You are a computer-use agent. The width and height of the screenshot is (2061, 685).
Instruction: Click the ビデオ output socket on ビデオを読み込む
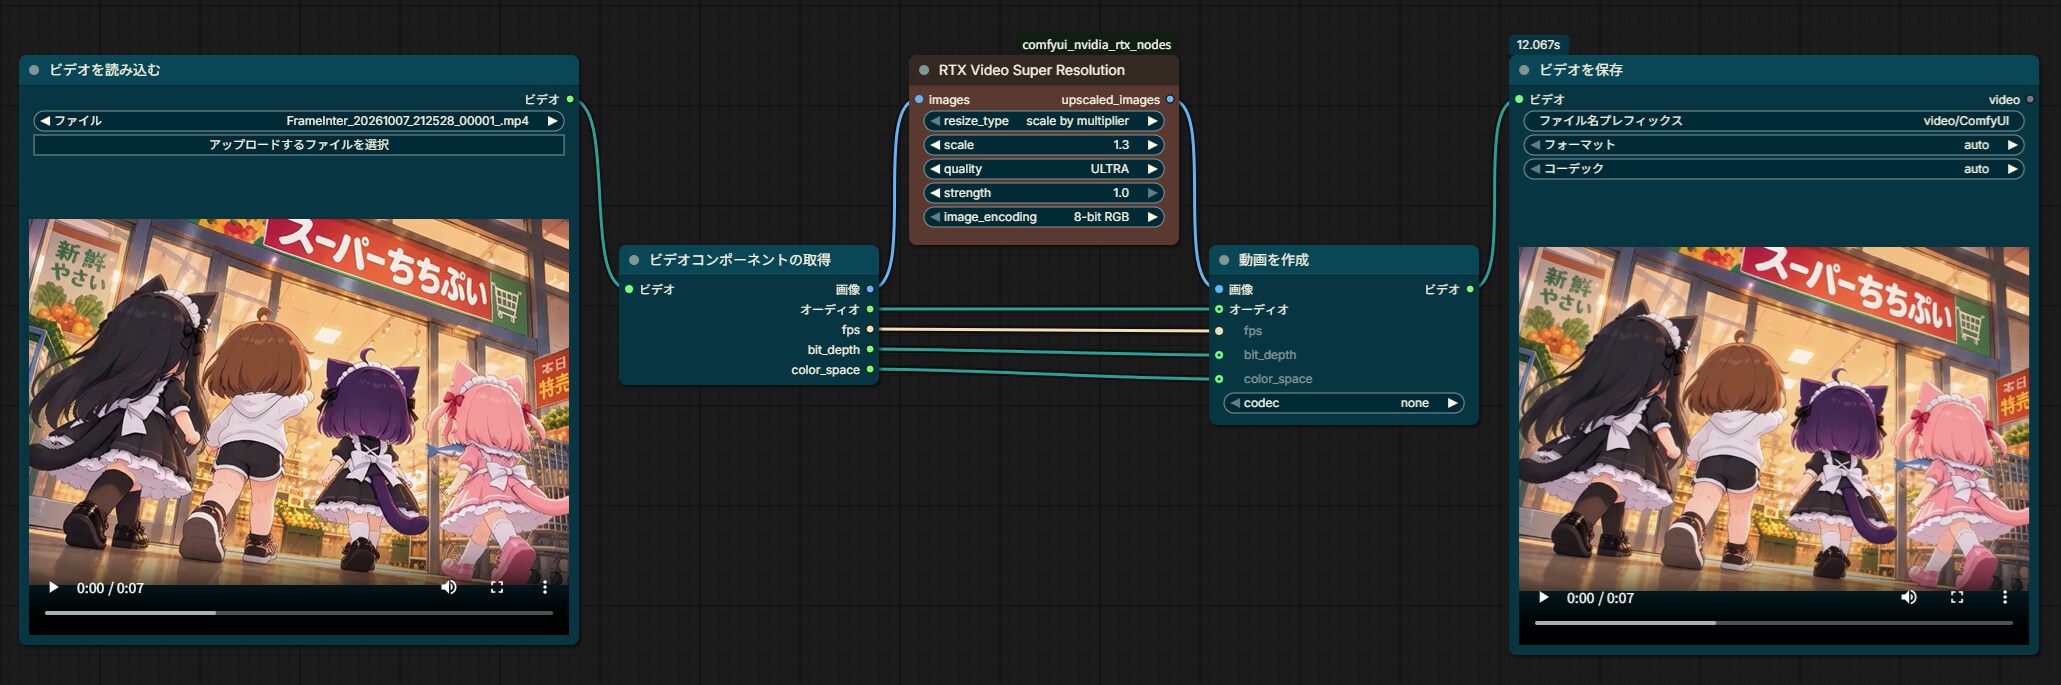[x=570, y=99]
